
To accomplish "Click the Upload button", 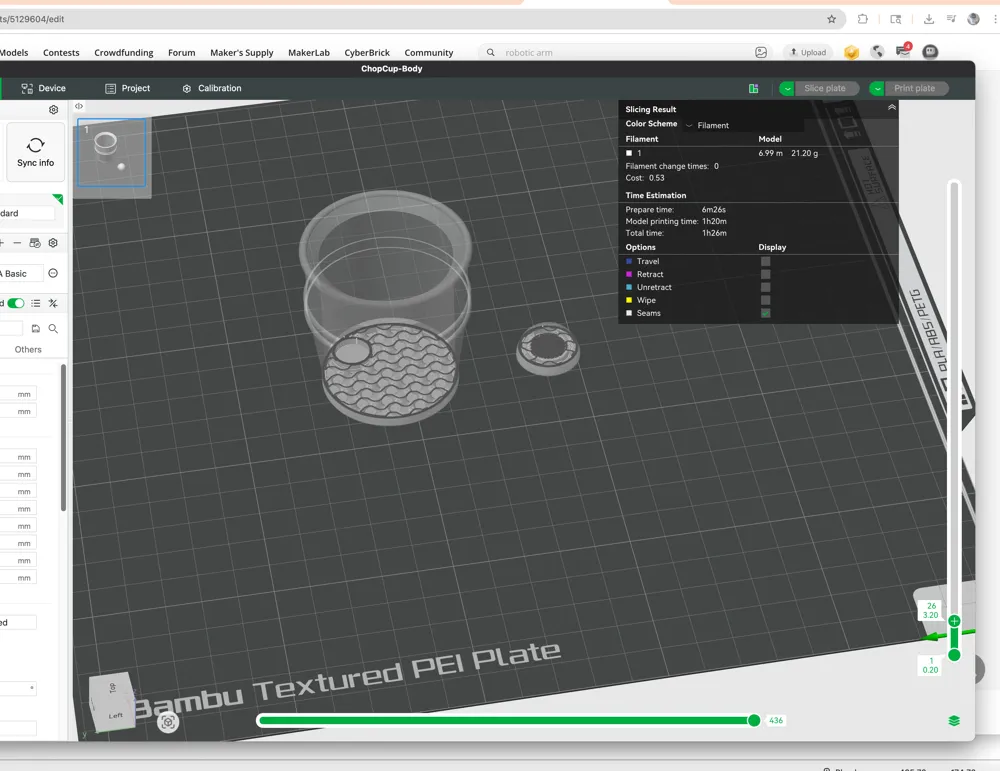I will click(808, 52).
